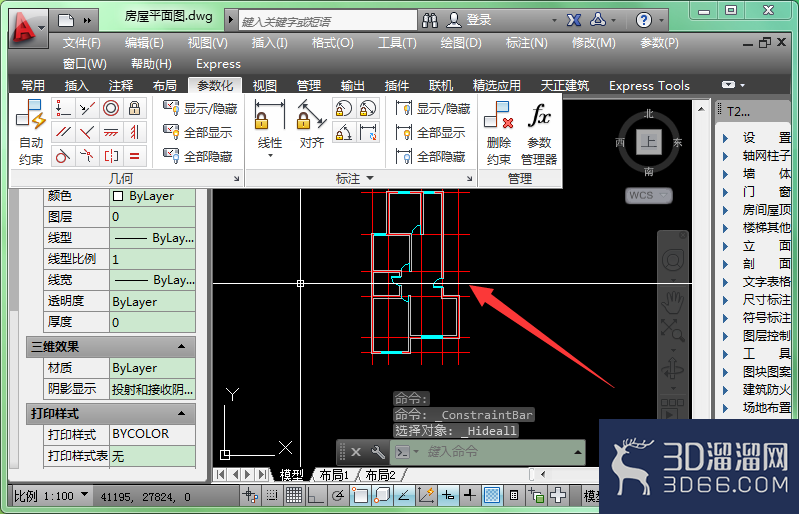
Task: Click 全部显示 in geometric constraints panel
Action: [x=198, y=132]
